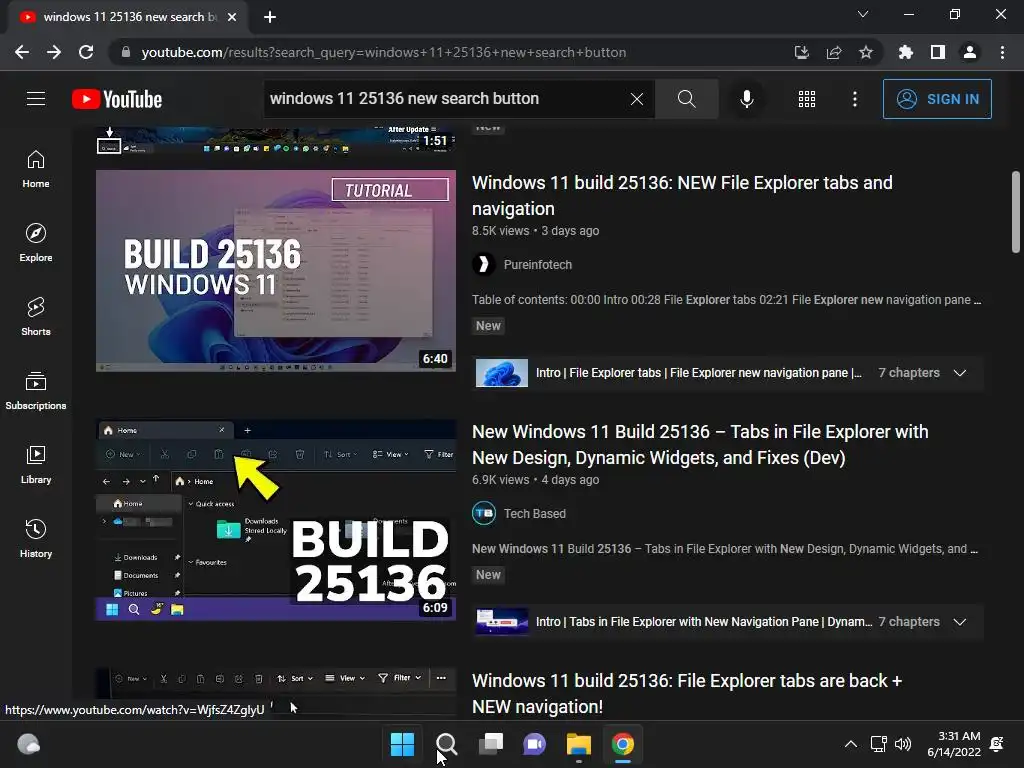Open Chat on the taskbar
Screen dimensions: 1024x768
click(x=534, y=744)
